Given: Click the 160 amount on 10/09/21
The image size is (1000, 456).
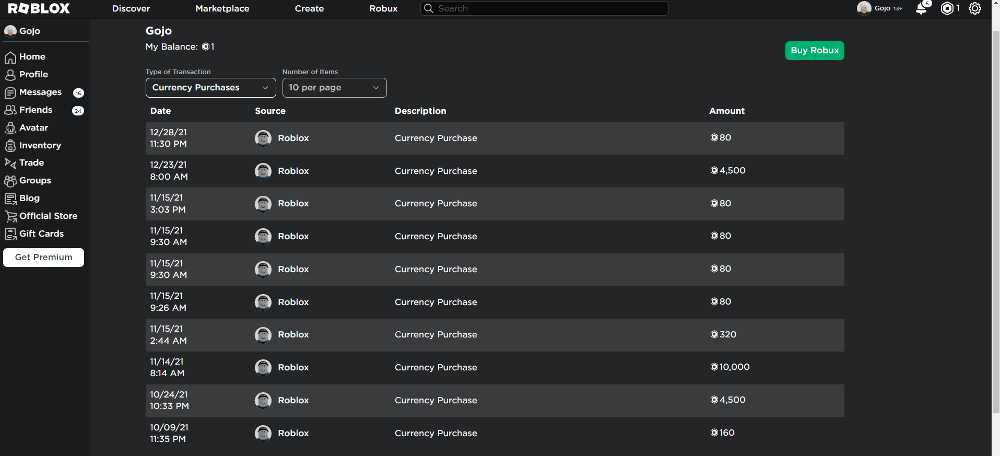Looking at the screenshot, I should pos(727,433).
